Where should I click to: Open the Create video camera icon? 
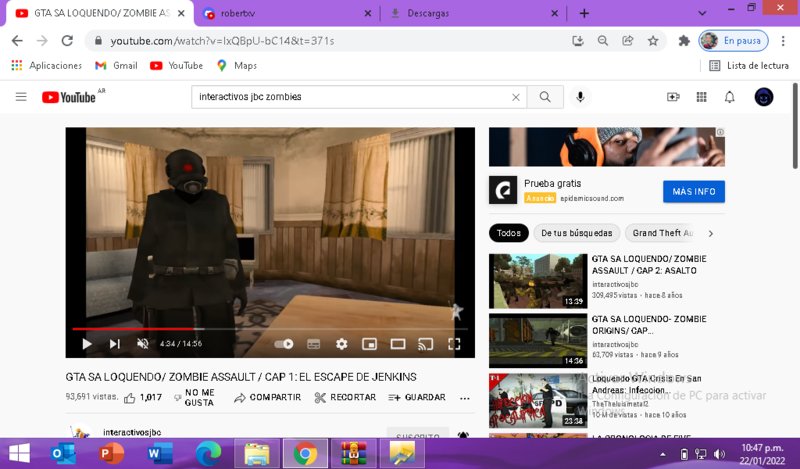point(673,97)
